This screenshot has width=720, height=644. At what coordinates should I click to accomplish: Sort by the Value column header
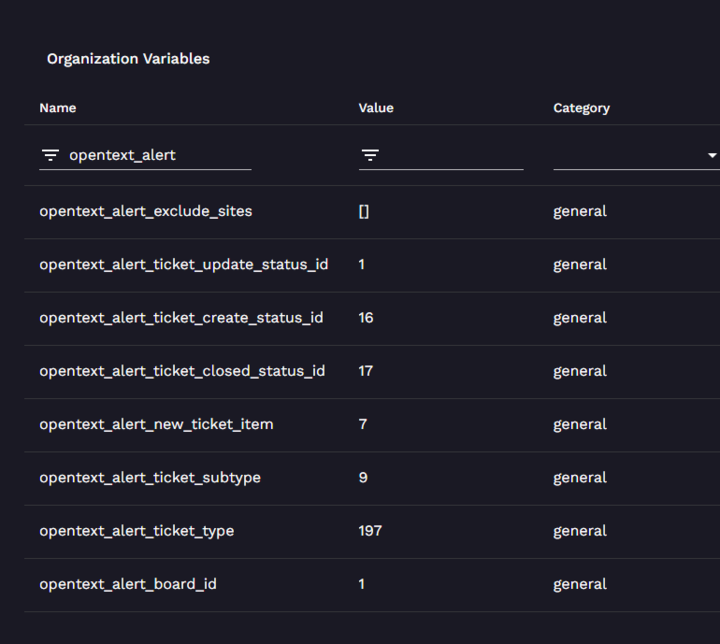(376, 108)
